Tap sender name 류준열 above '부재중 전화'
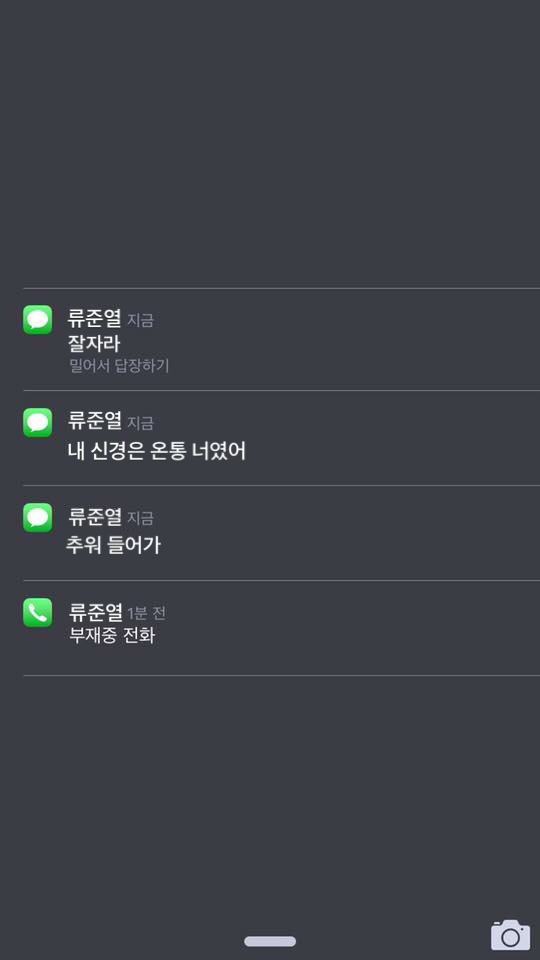The width and height of the screenshot is (540, 960). pyautogui.click(x=94, y=612)
